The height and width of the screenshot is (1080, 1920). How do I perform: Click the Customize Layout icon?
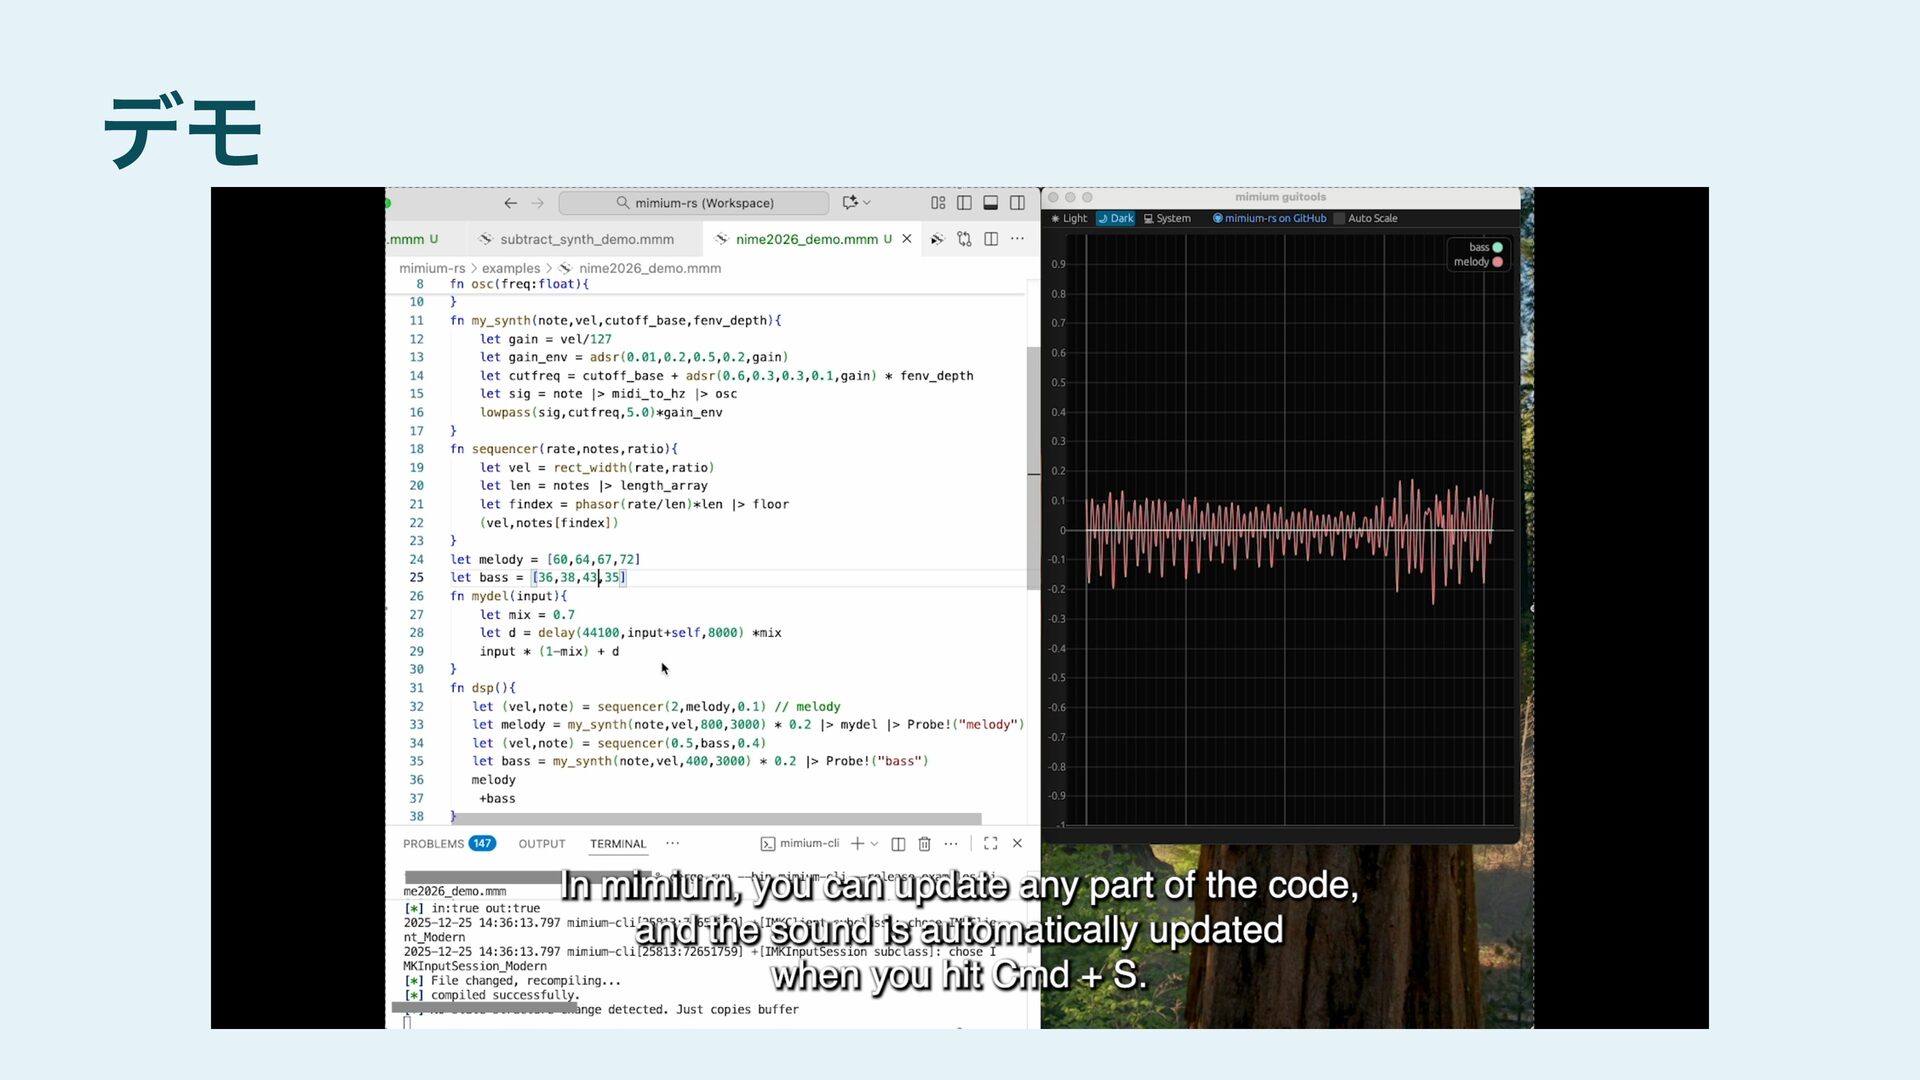938,203
